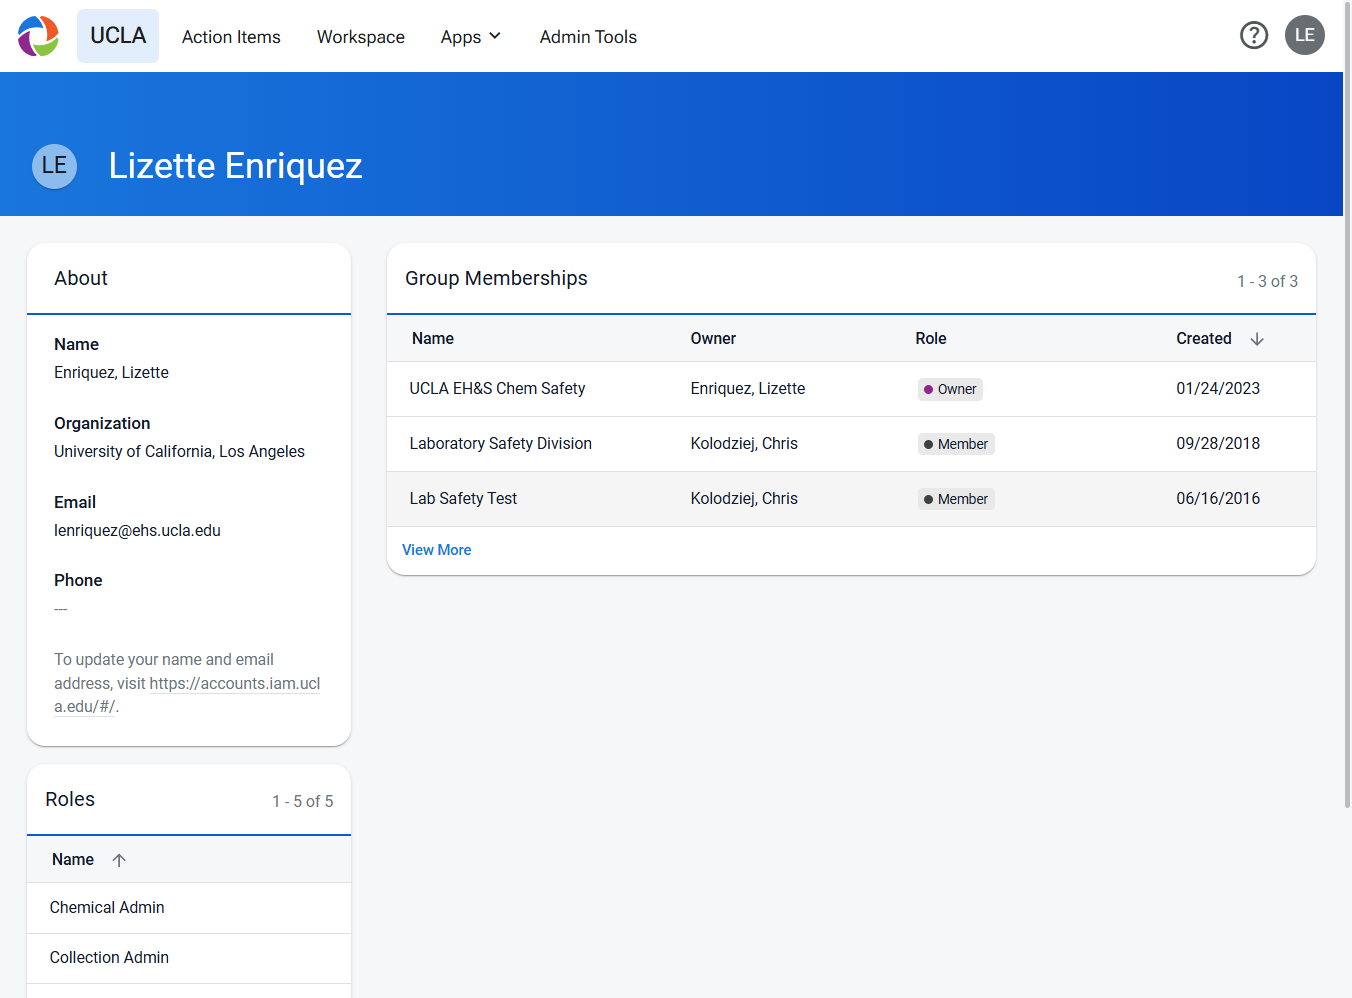Screen dimensions: 1352x998
Task: Click the 1 - 5 of 5 roles count
Action: point(303,802)
